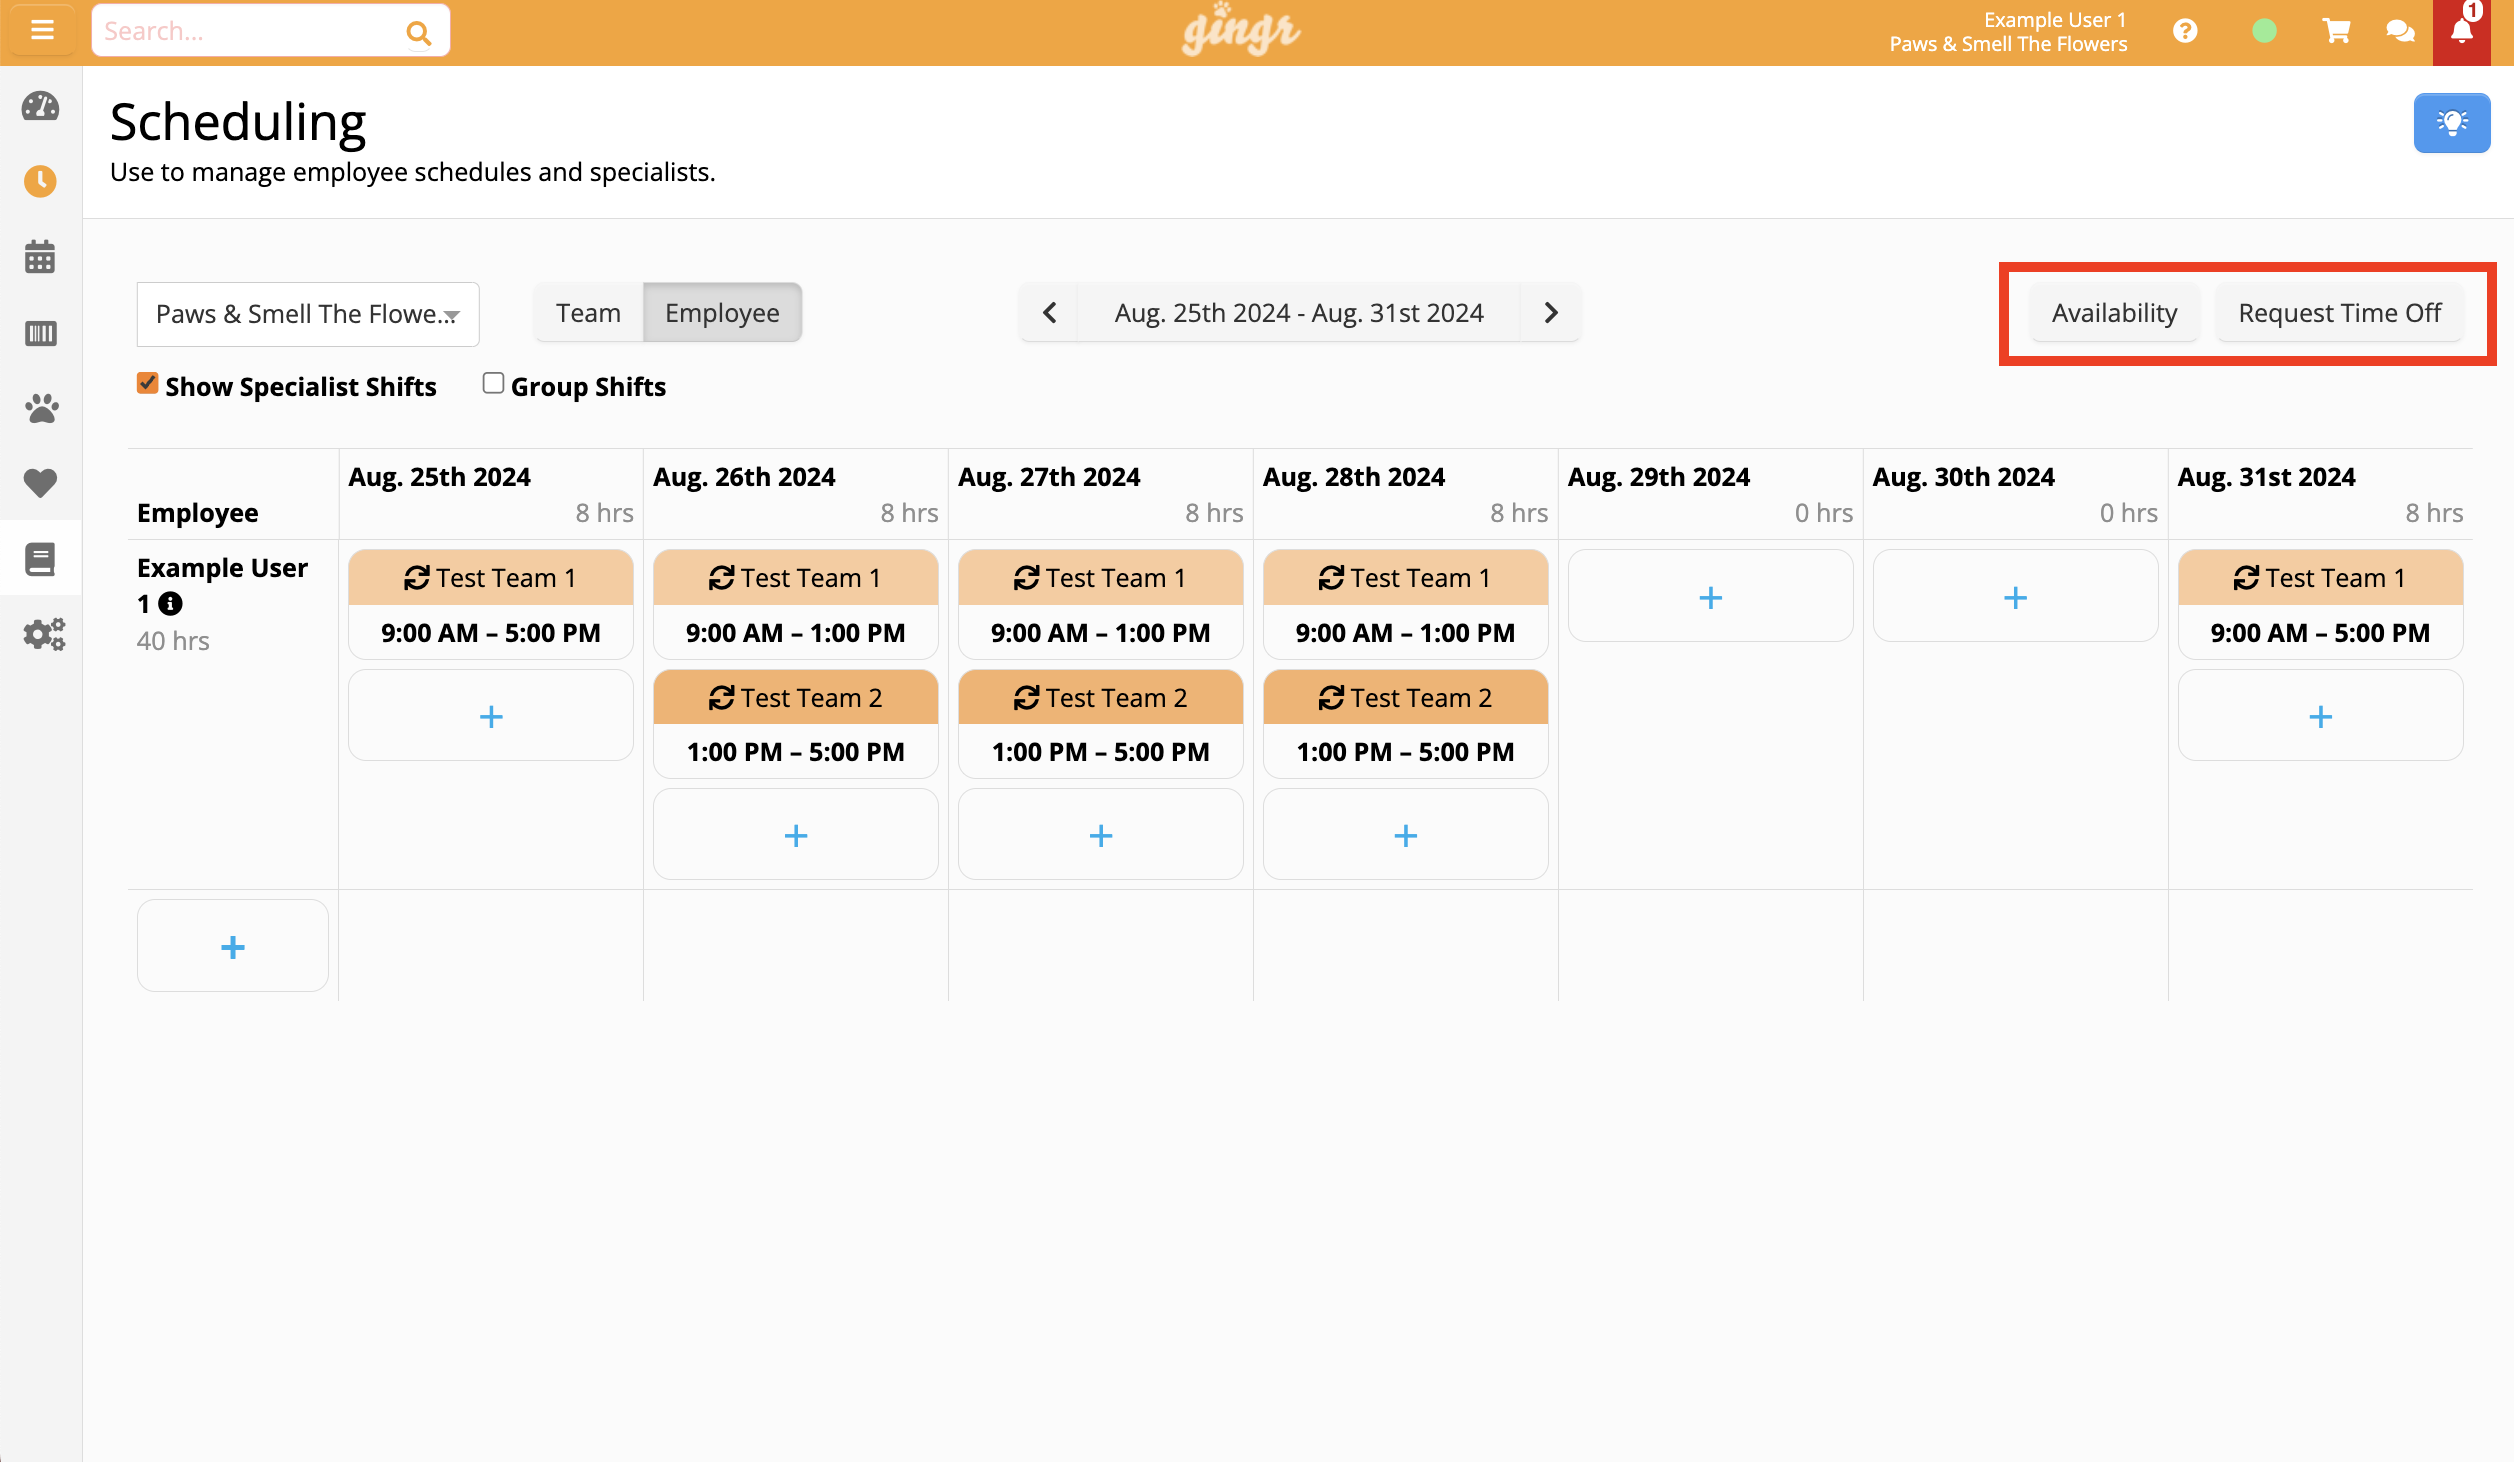The width and height of the screenshot is (2514, 1462).
Task: Click info icon beside Example User 1
Action: (171, 604)
